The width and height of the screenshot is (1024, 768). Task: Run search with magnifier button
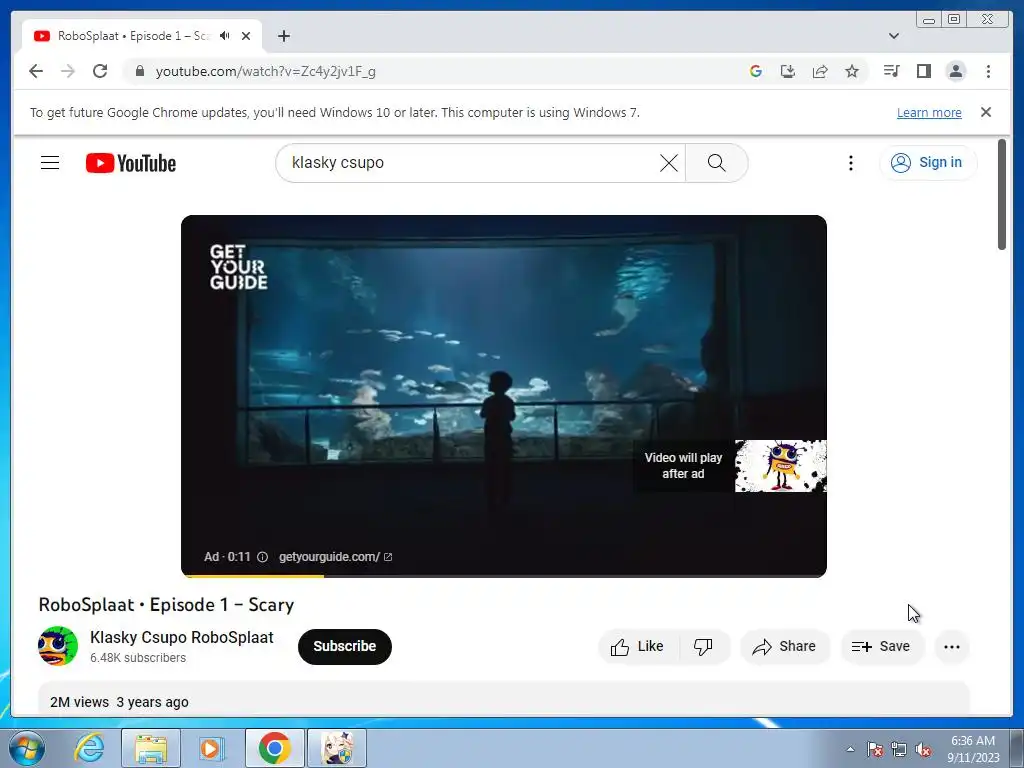click(716, 163)
